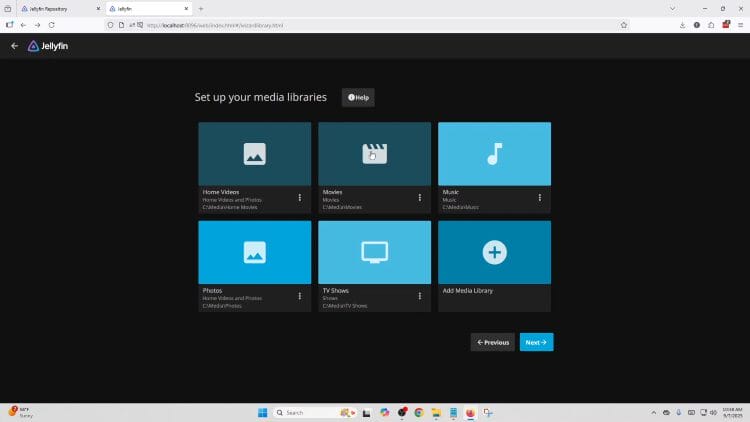Go back using Jellyfin header arrow
This screenshot has height=422, width=750.
click(x=14, y=46)
